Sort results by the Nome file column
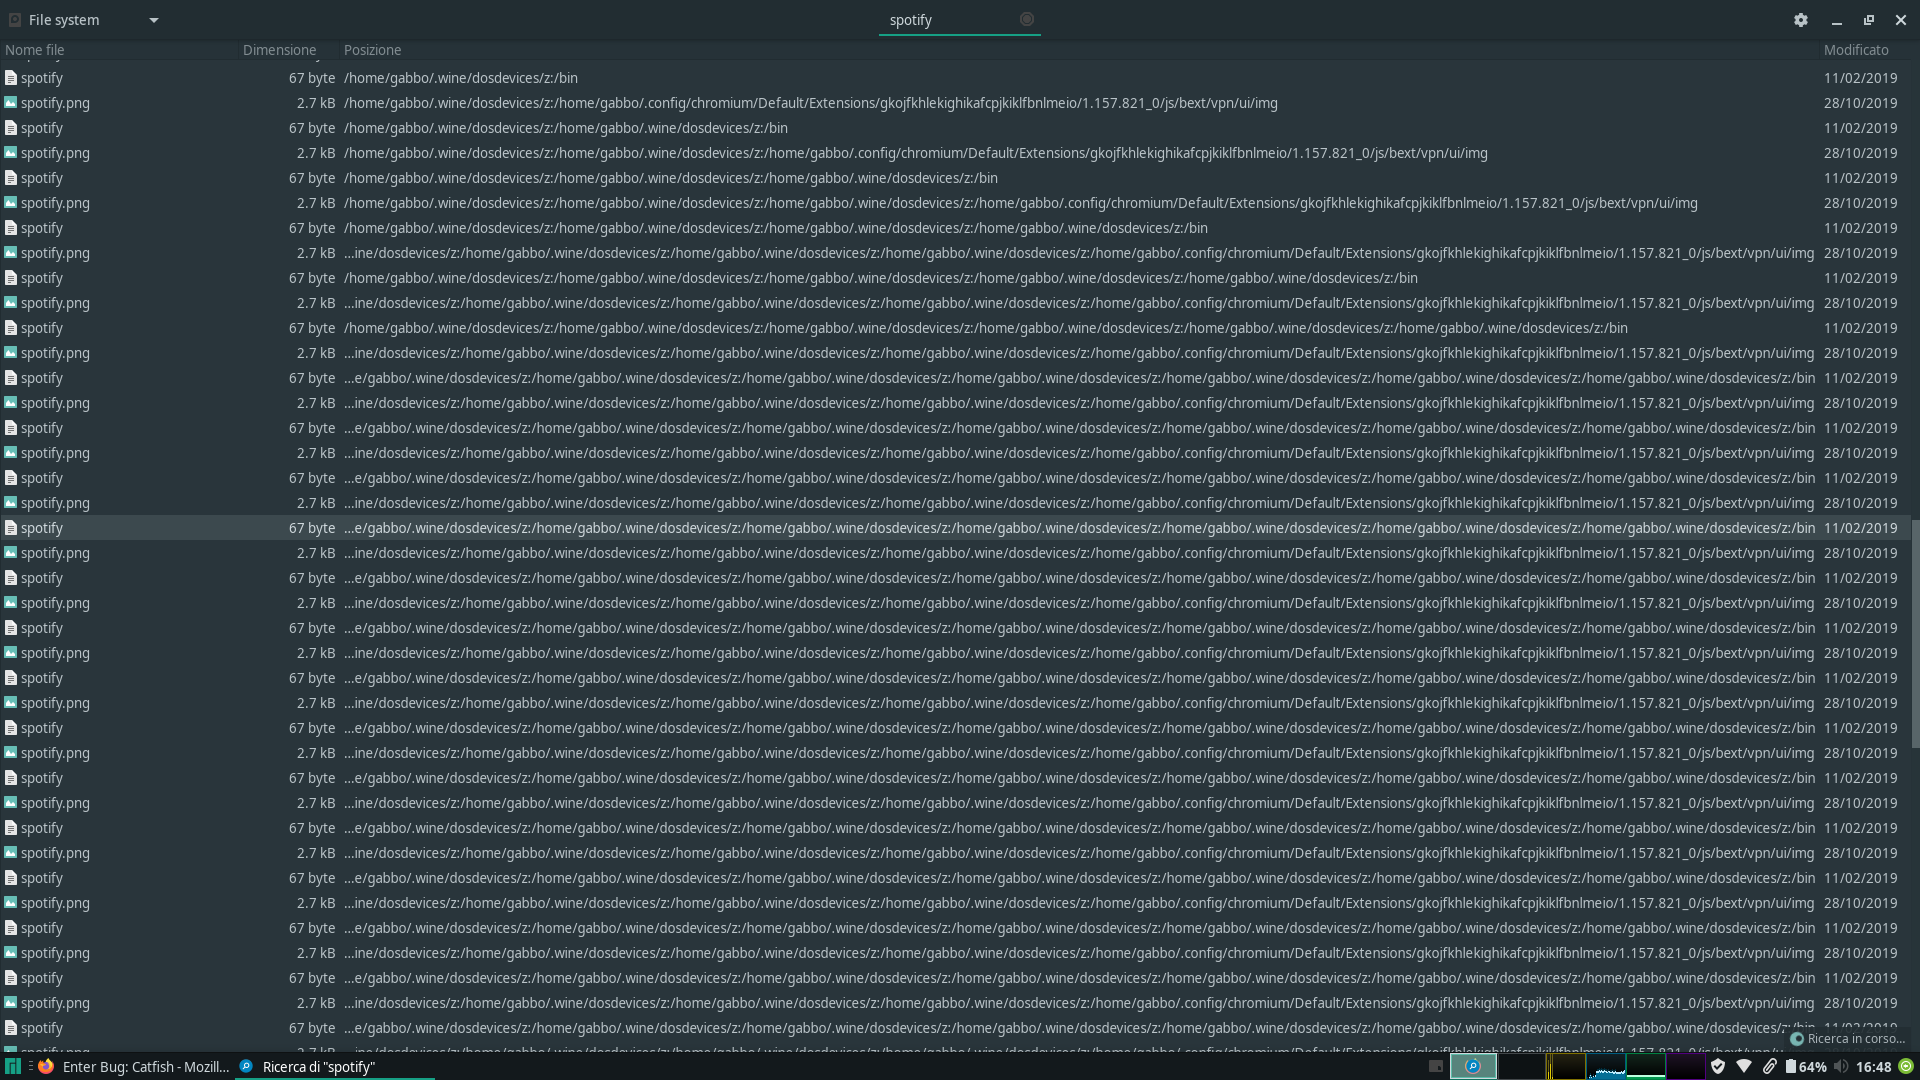Viewport: 1920px width, 1080px height. [35, 50]
